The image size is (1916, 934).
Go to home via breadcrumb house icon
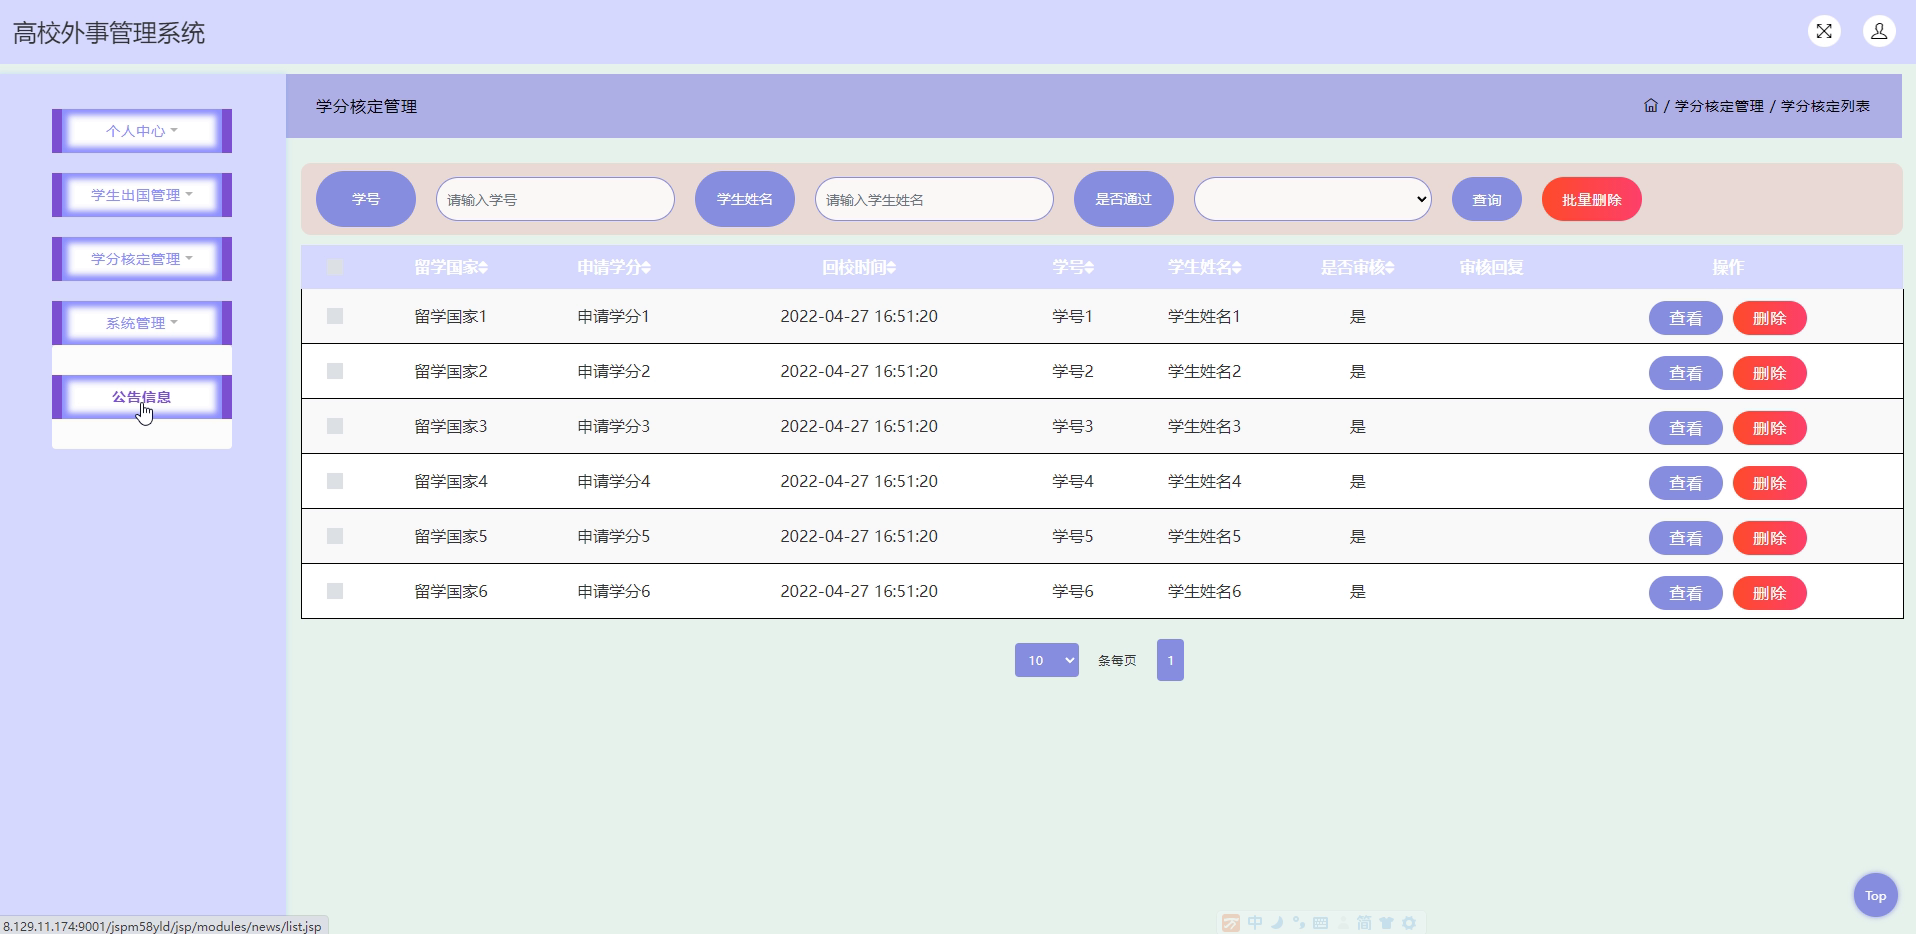click(x=1650, y=105)
